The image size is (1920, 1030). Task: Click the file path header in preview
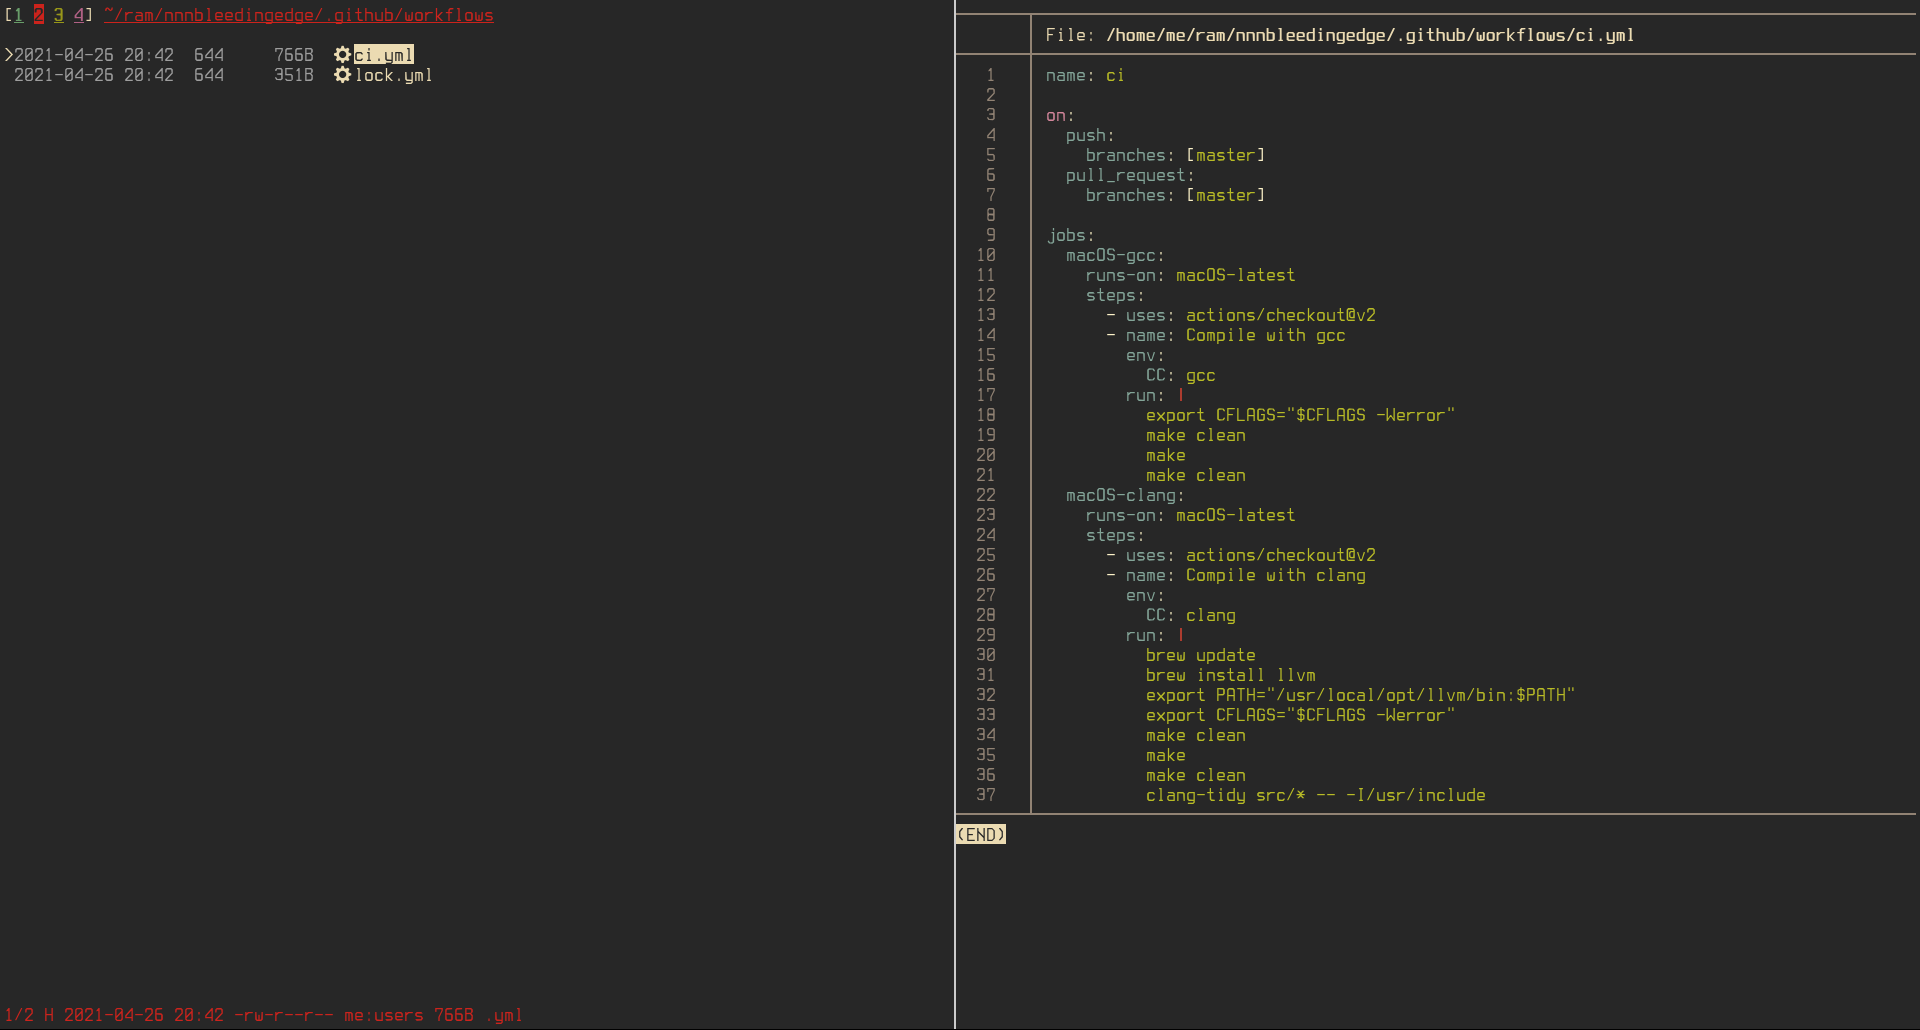tap(1340, 34)
